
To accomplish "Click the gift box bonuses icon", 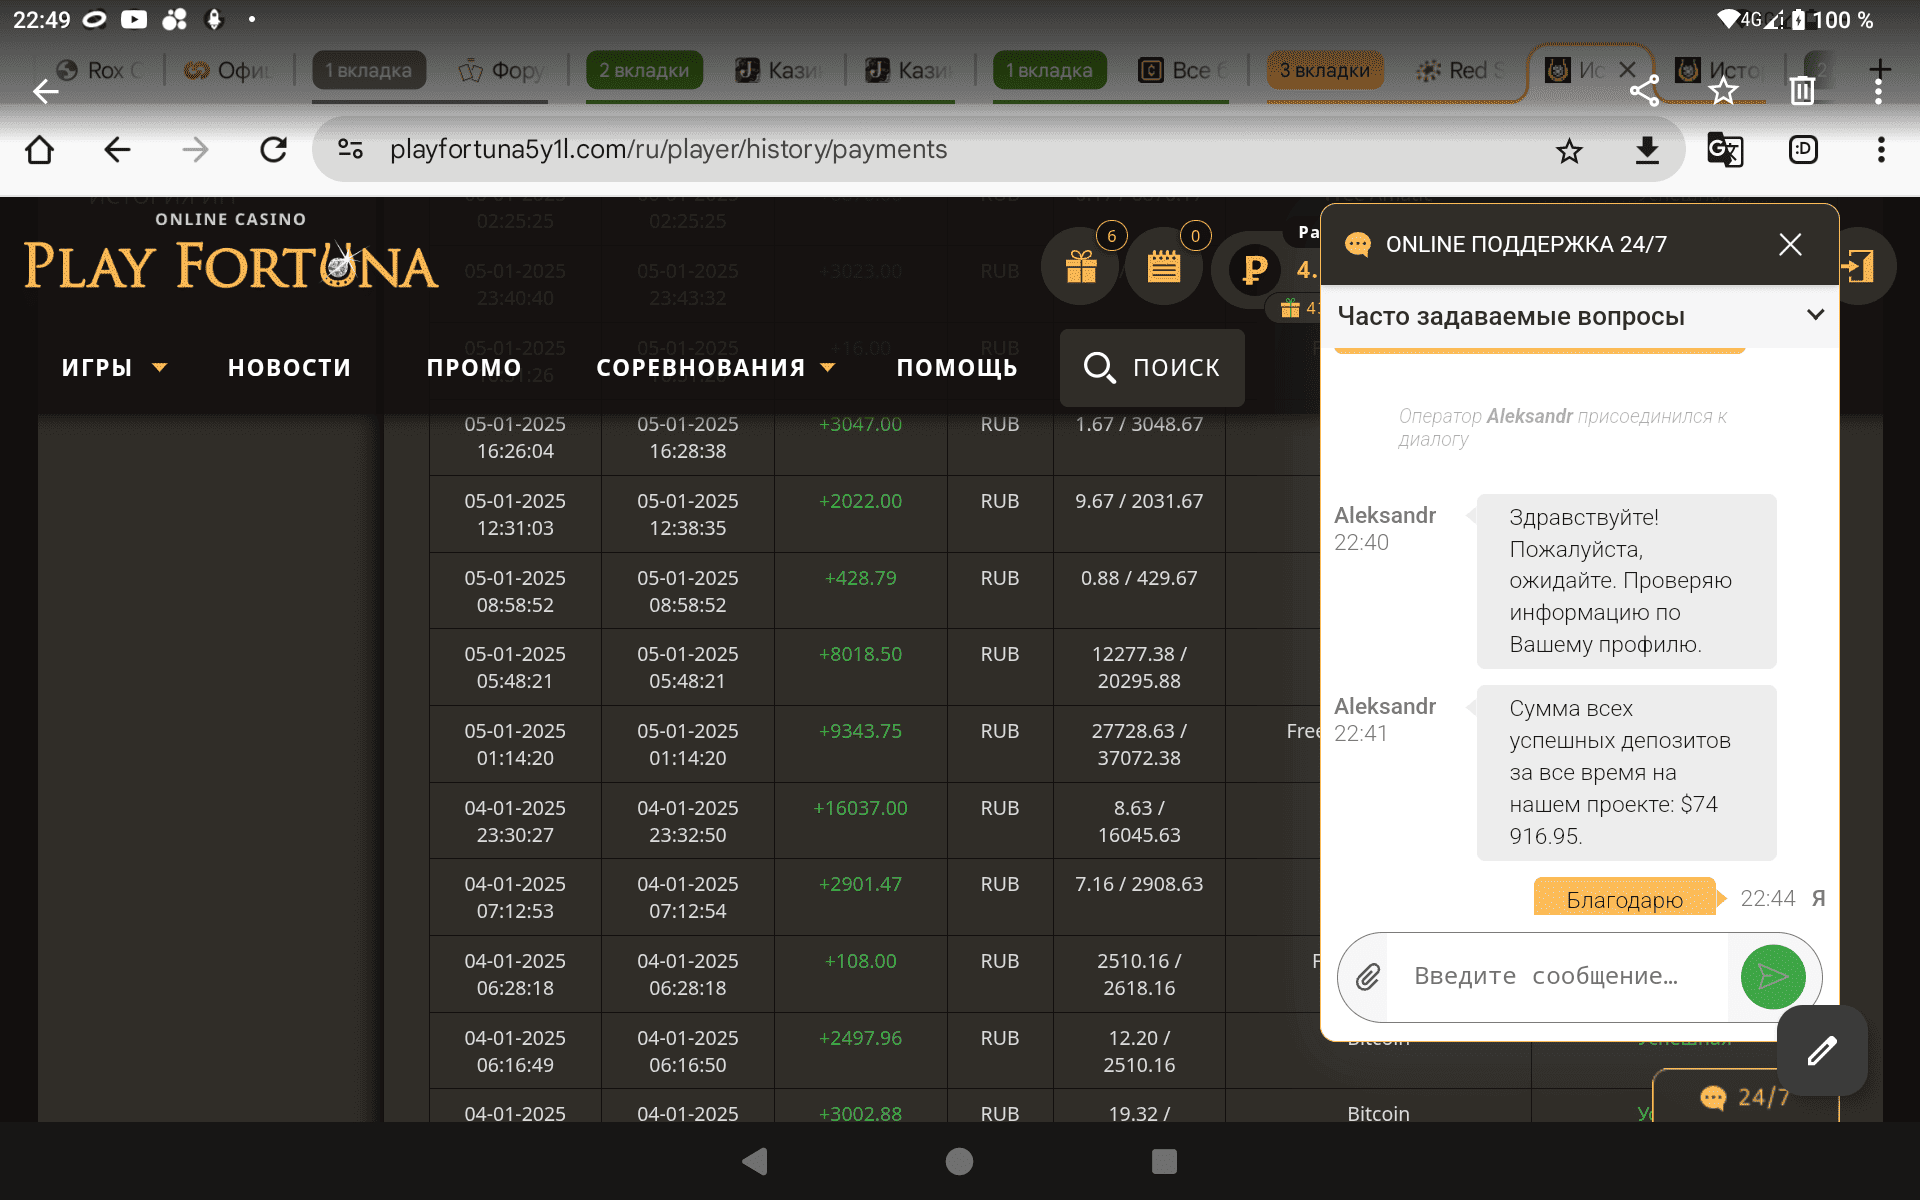I will point(1080,267).
